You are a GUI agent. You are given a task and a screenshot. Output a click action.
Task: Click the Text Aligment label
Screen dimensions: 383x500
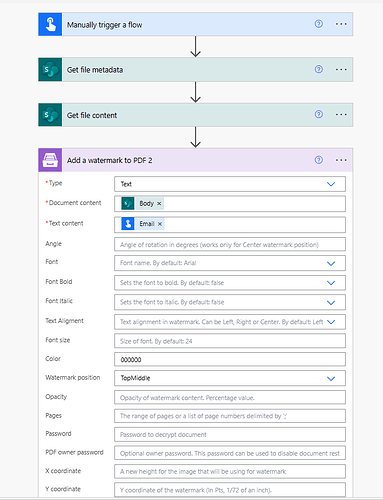64,321
